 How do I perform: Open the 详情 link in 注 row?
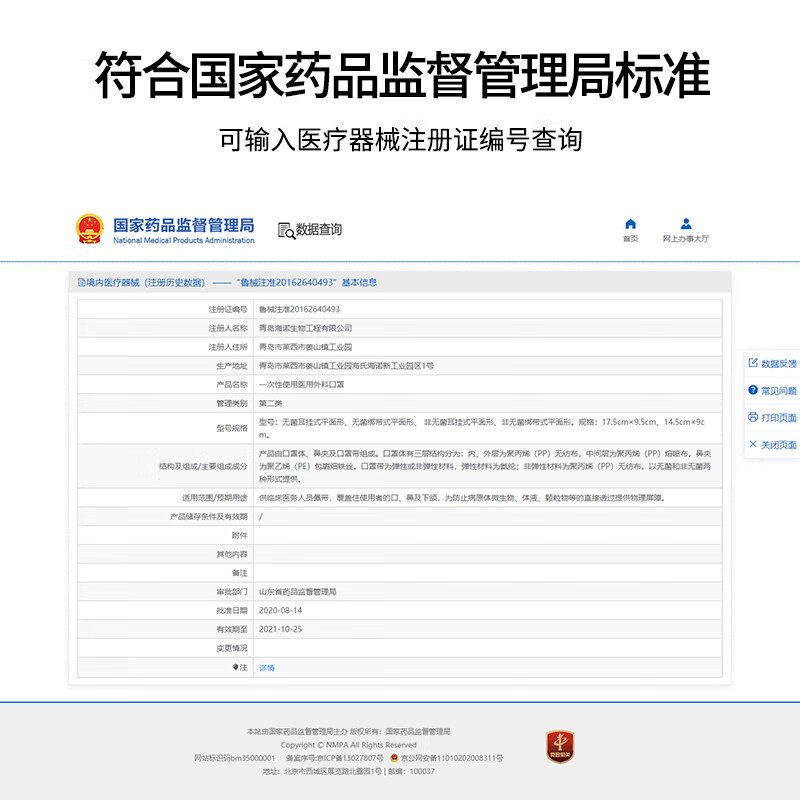(x=267, y=668)
